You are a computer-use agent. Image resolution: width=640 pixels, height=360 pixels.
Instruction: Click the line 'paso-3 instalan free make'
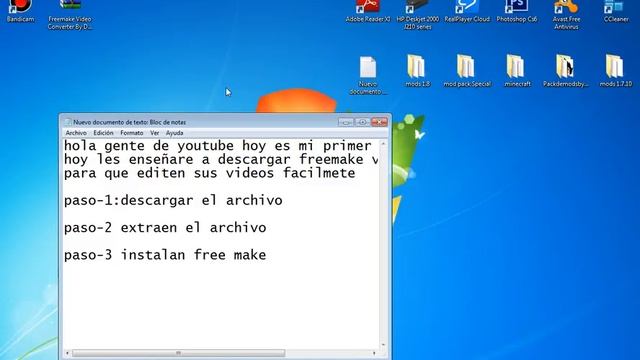(165, 255)
